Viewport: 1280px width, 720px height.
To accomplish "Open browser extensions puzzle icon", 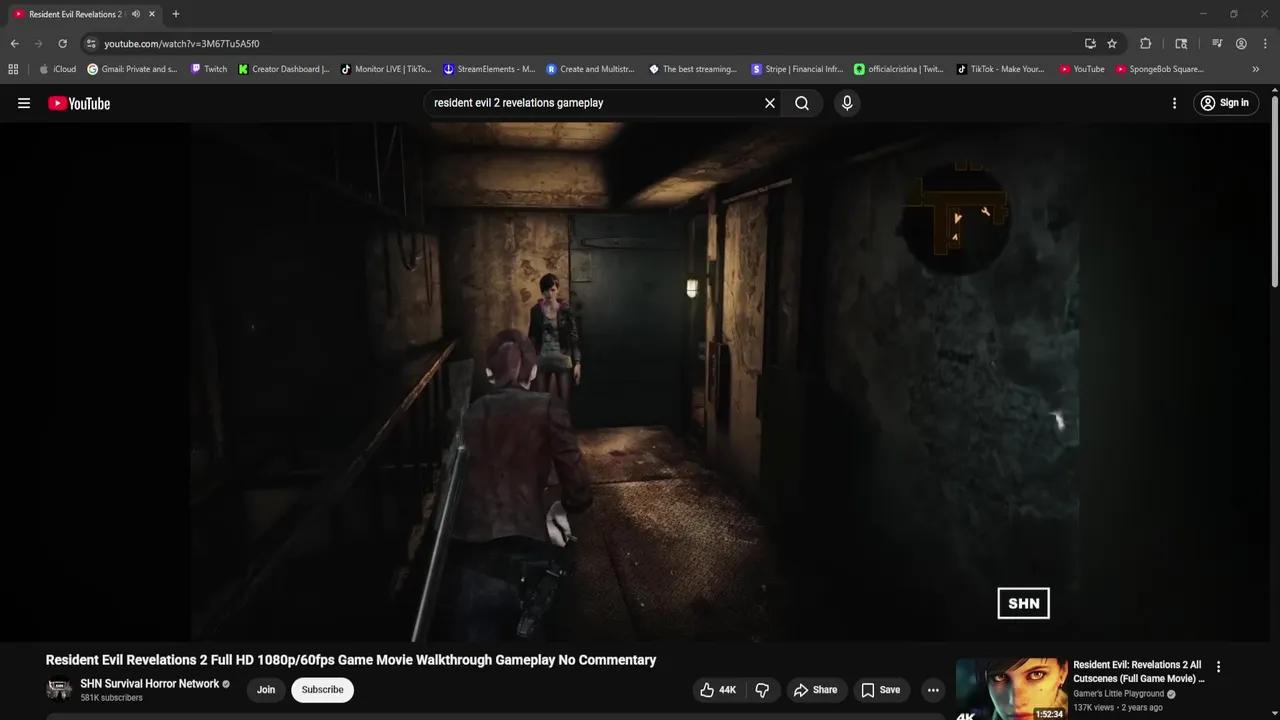I will click(1146, 44).
